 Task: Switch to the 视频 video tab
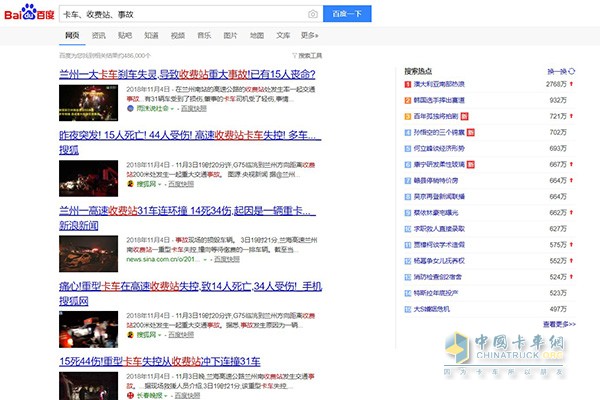[x=178, y=35]
